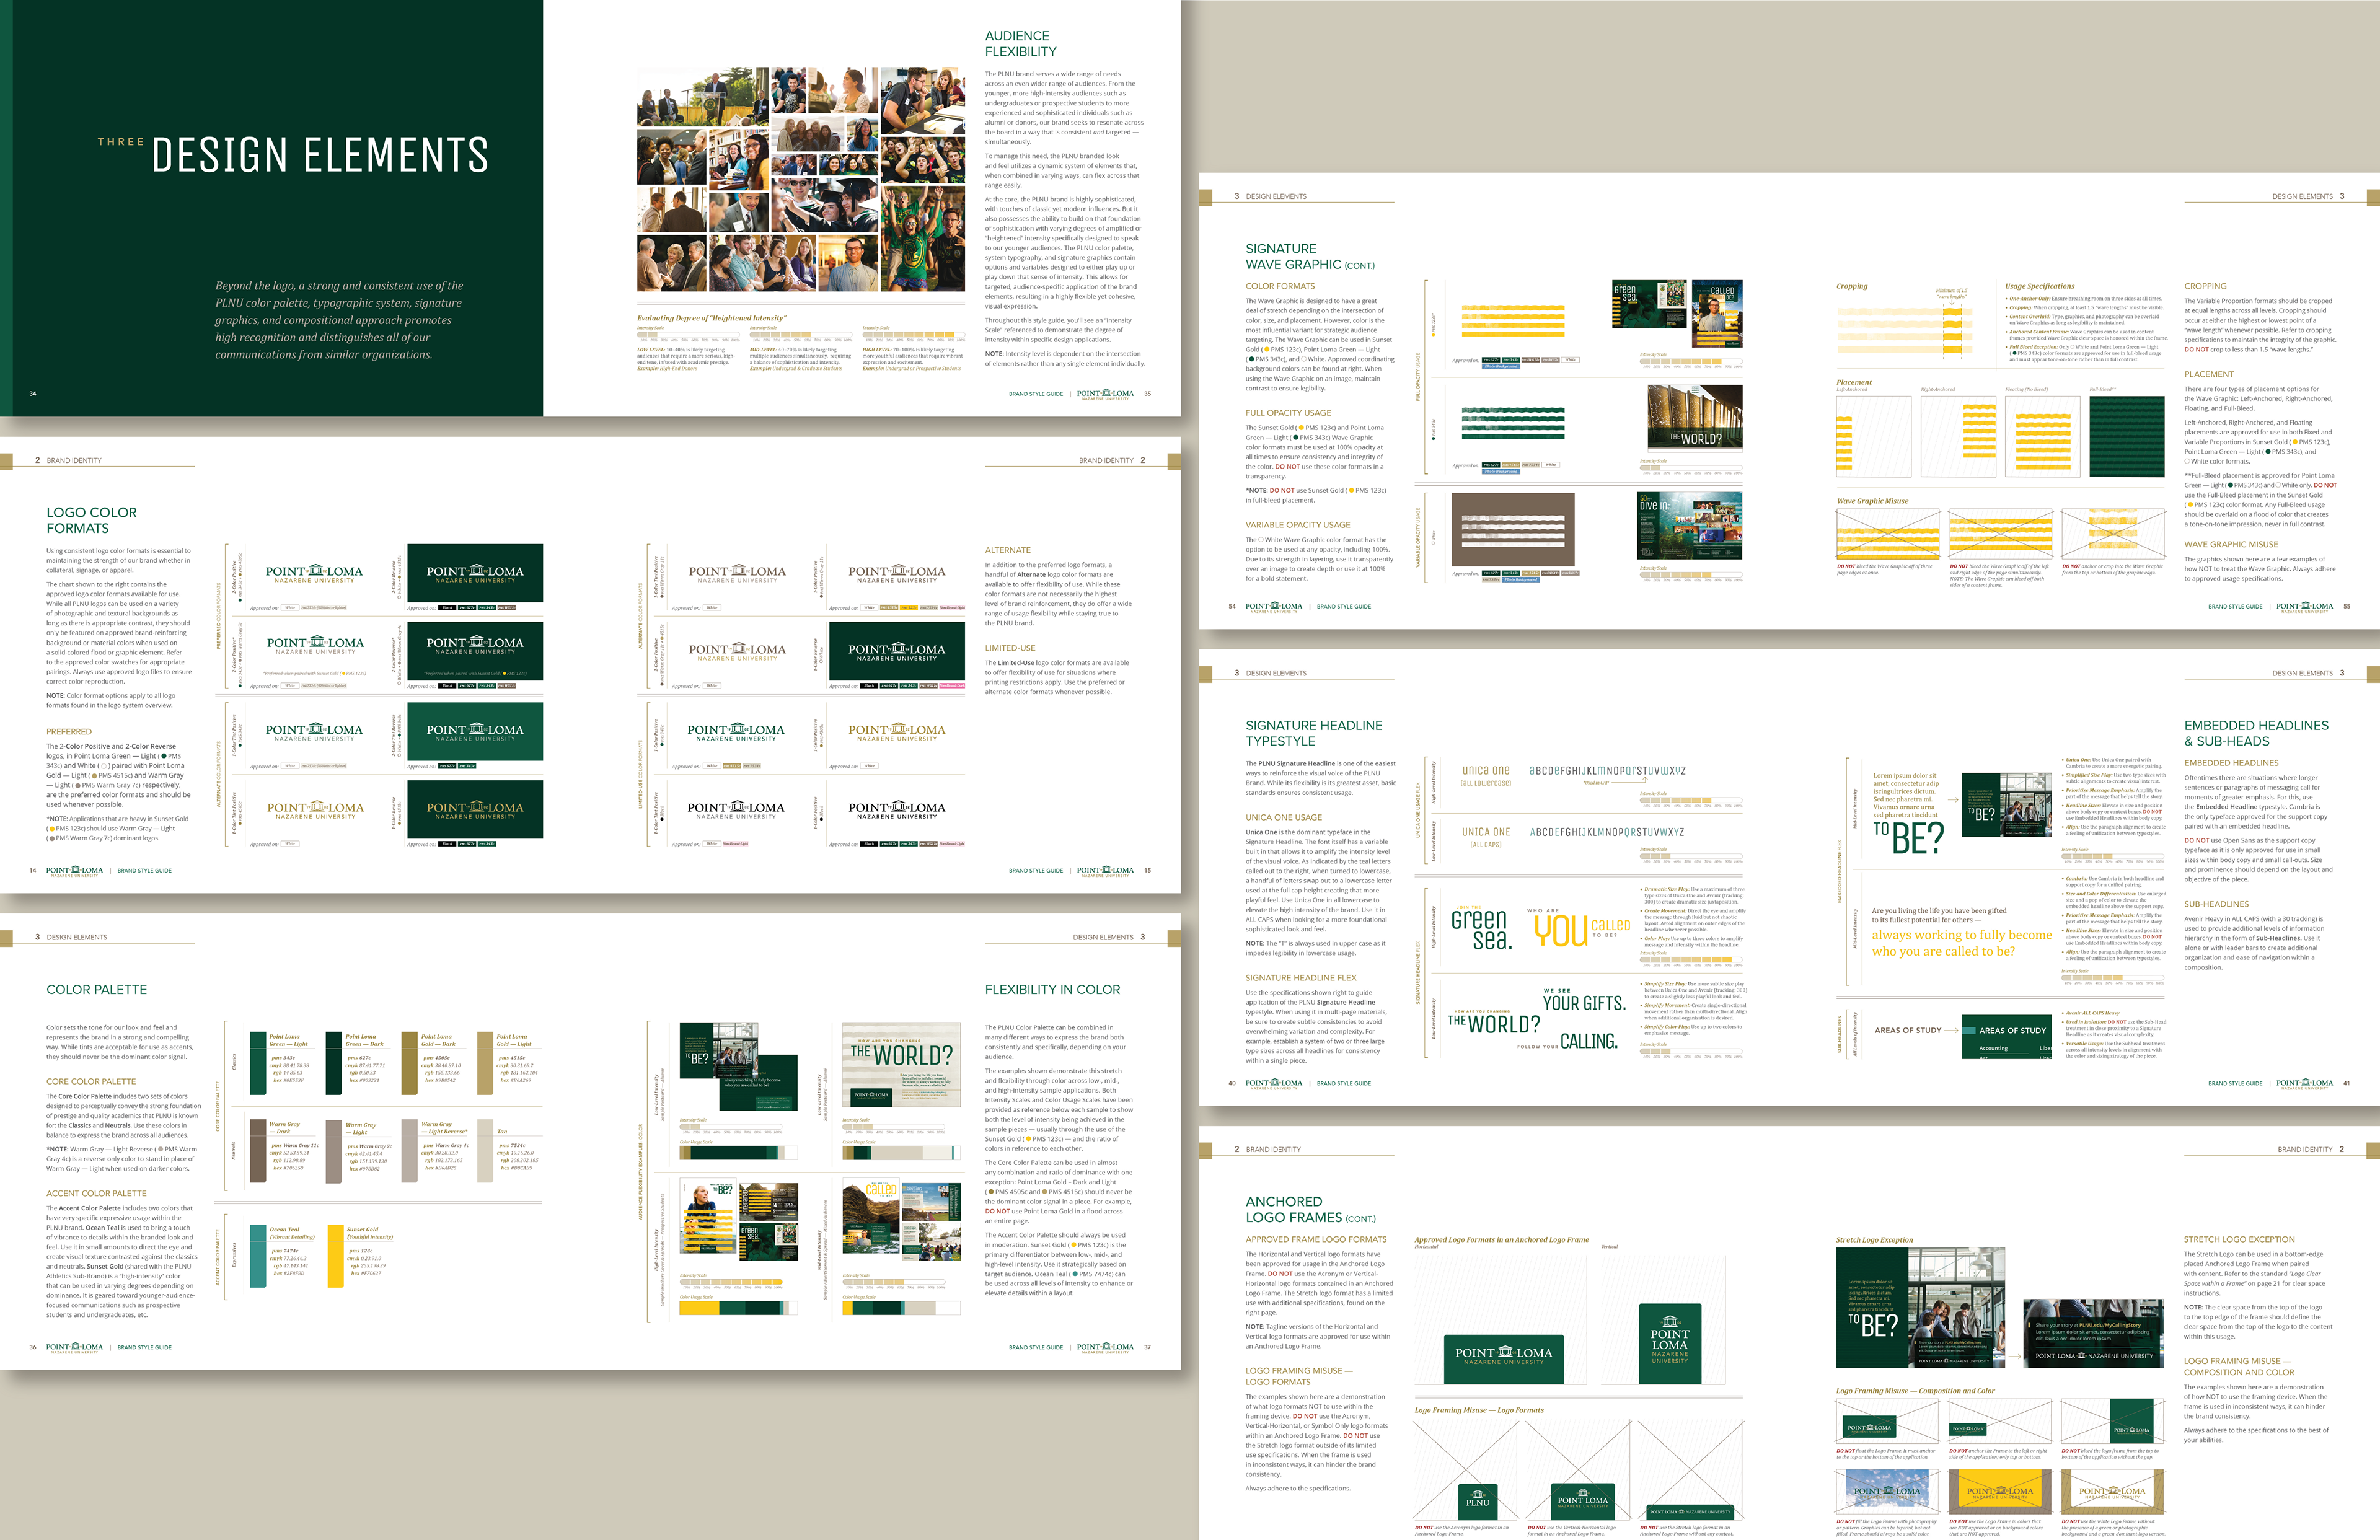Select the COLOR PALETTE page heading
2380x1540 pixels.
click(x=96, y=989)
